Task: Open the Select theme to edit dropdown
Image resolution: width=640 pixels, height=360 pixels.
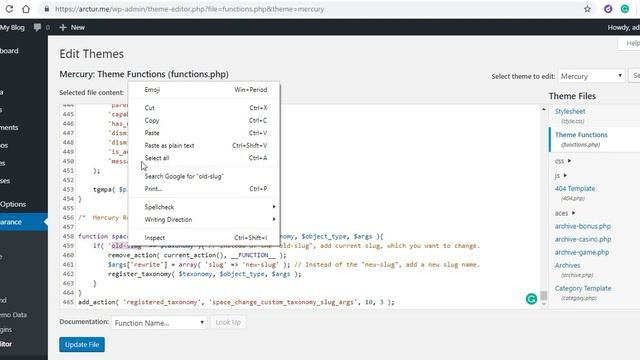Action: coord(591,76)
